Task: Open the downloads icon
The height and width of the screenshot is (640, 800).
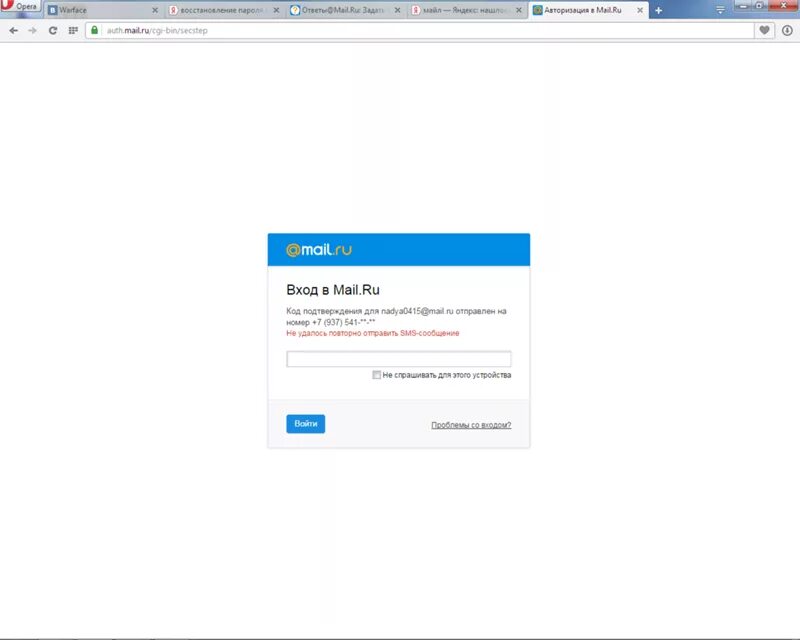Action: pyautogui.click(x=787, y=31)
